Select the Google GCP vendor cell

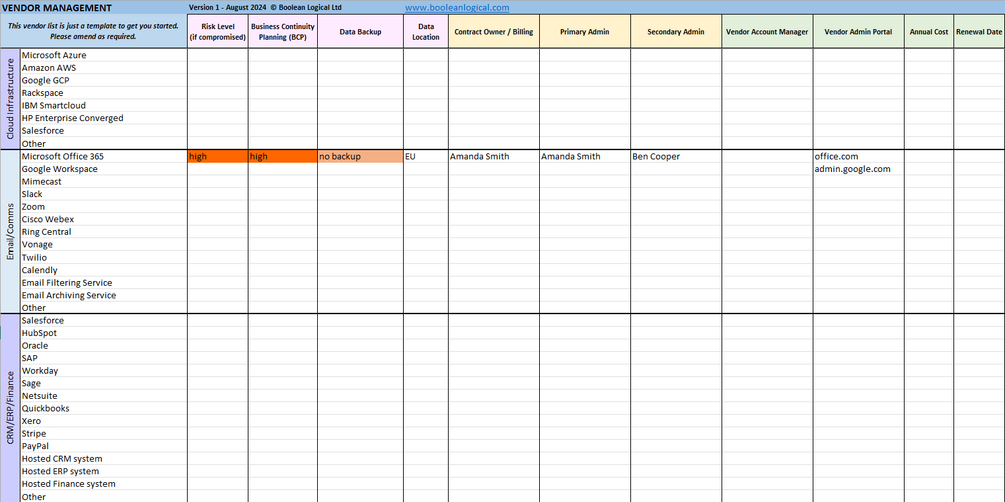(x=104, y=80)
